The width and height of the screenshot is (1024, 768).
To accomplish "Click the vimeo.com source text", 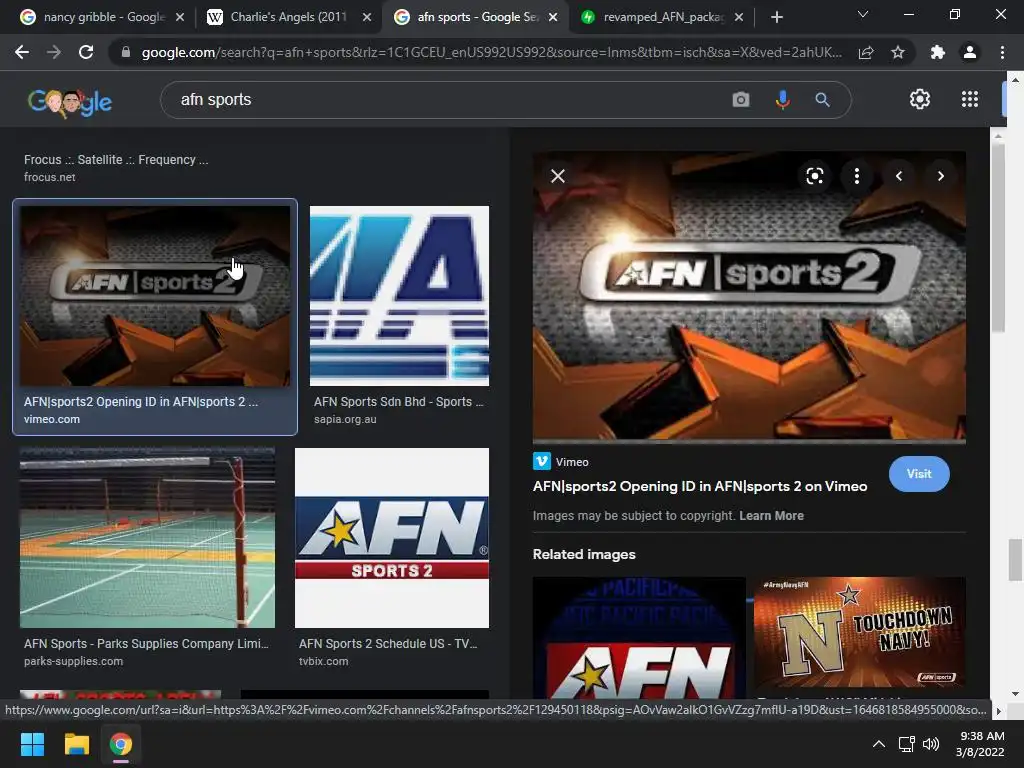I will click(52, 419).
